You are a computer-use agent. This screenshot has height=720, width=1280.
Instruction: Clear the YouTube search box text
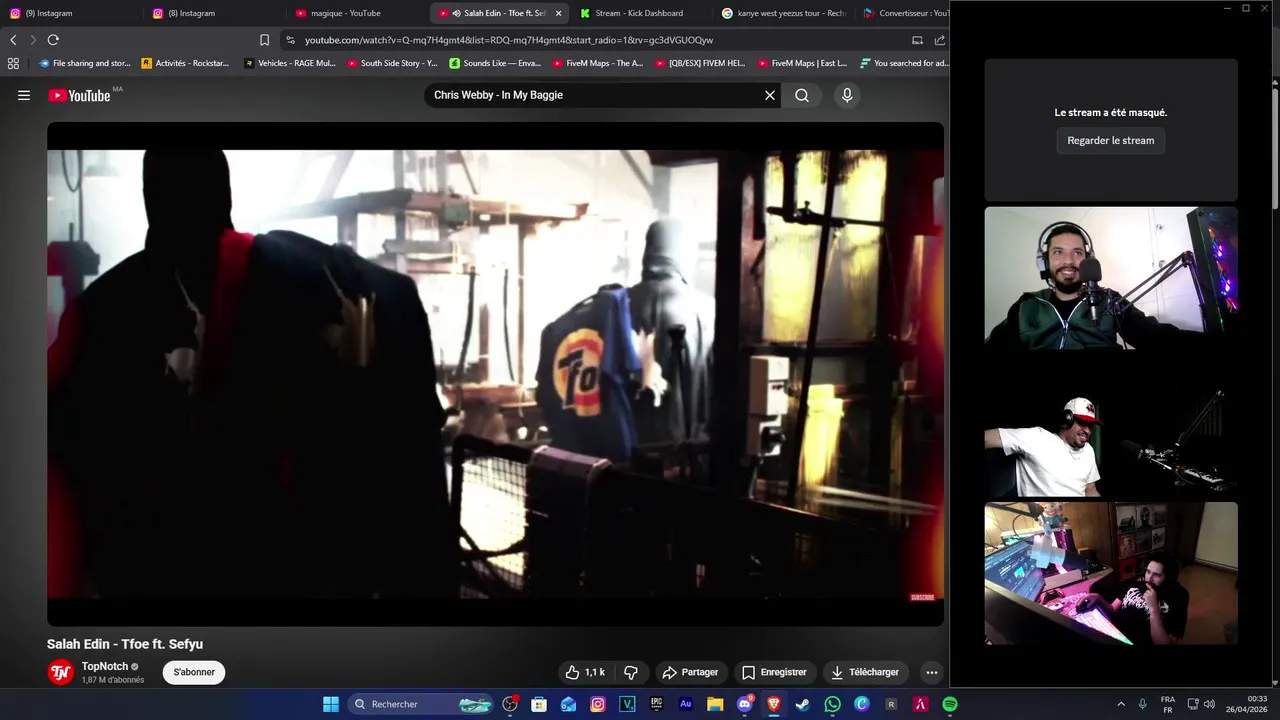tap(770, 95)
